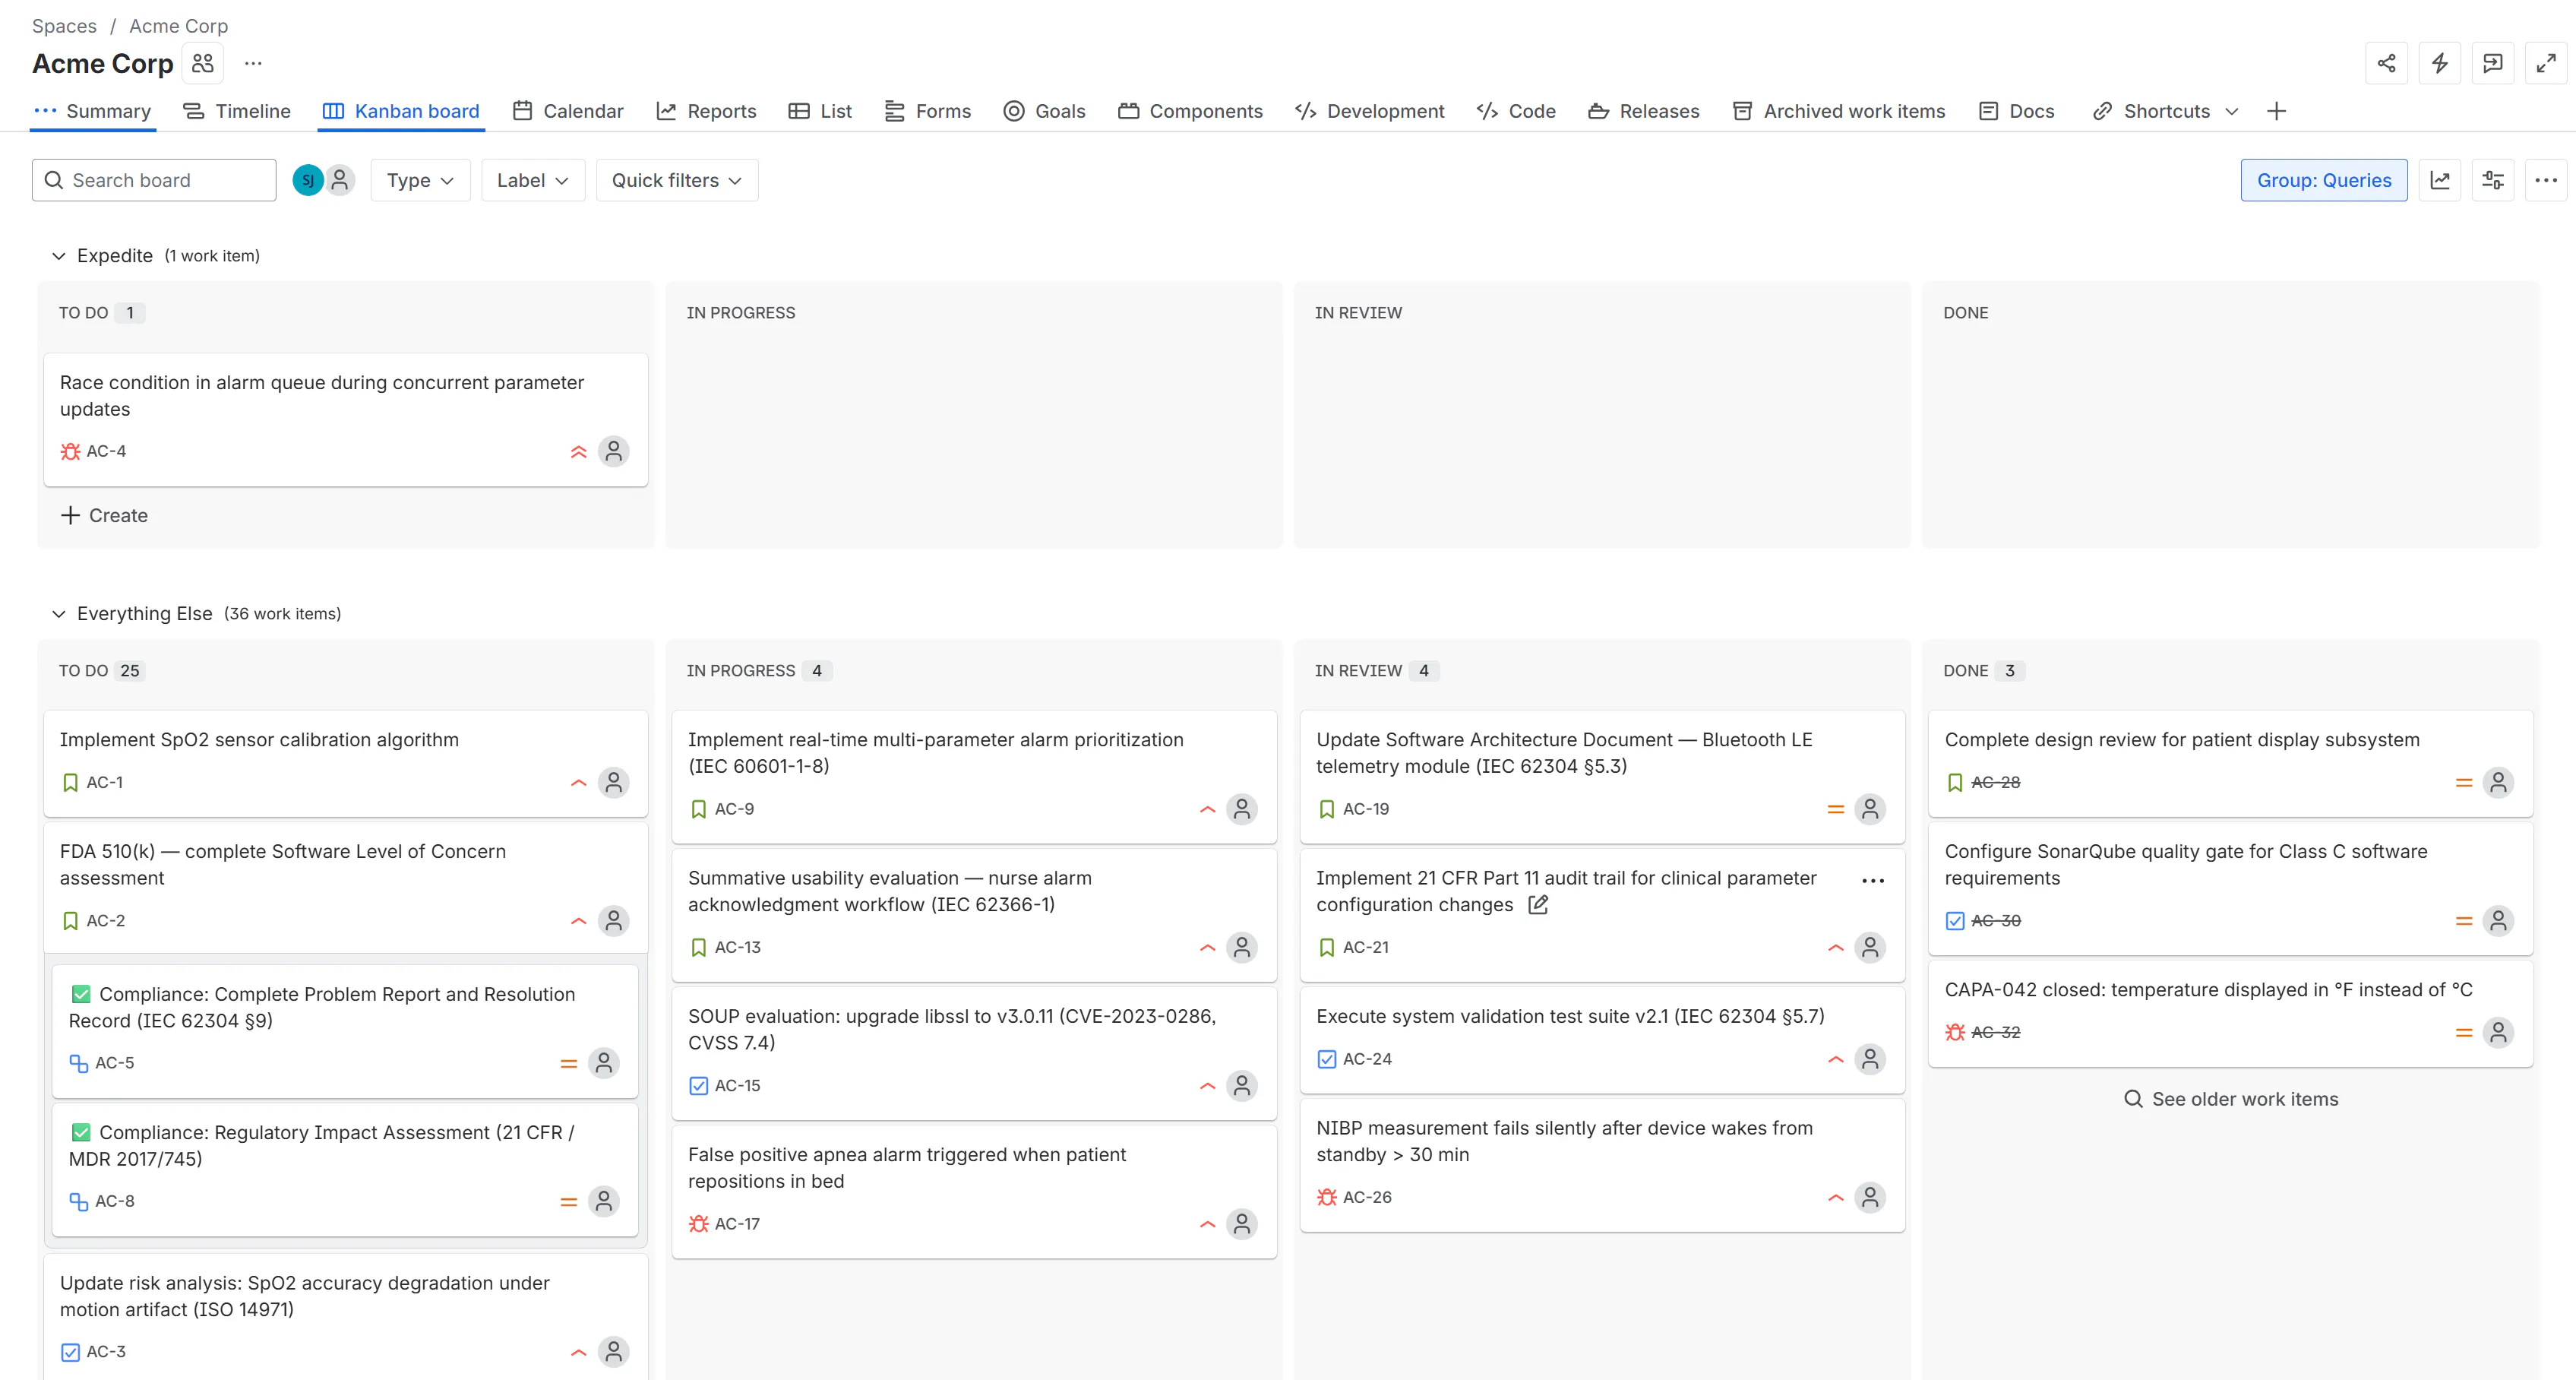
Task: Open the SpO2 sensor calibration card
Action: [346, 763]
